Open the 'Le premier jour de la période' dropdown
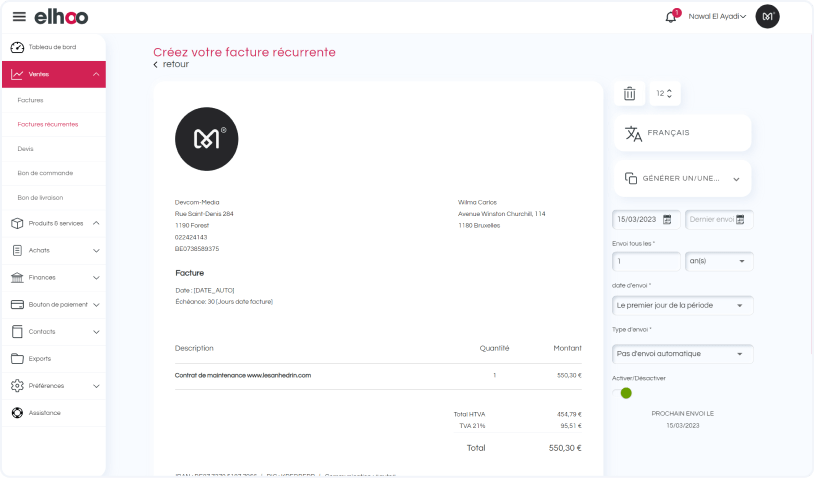This screenshot has height=478, width=814. (682, 305)
